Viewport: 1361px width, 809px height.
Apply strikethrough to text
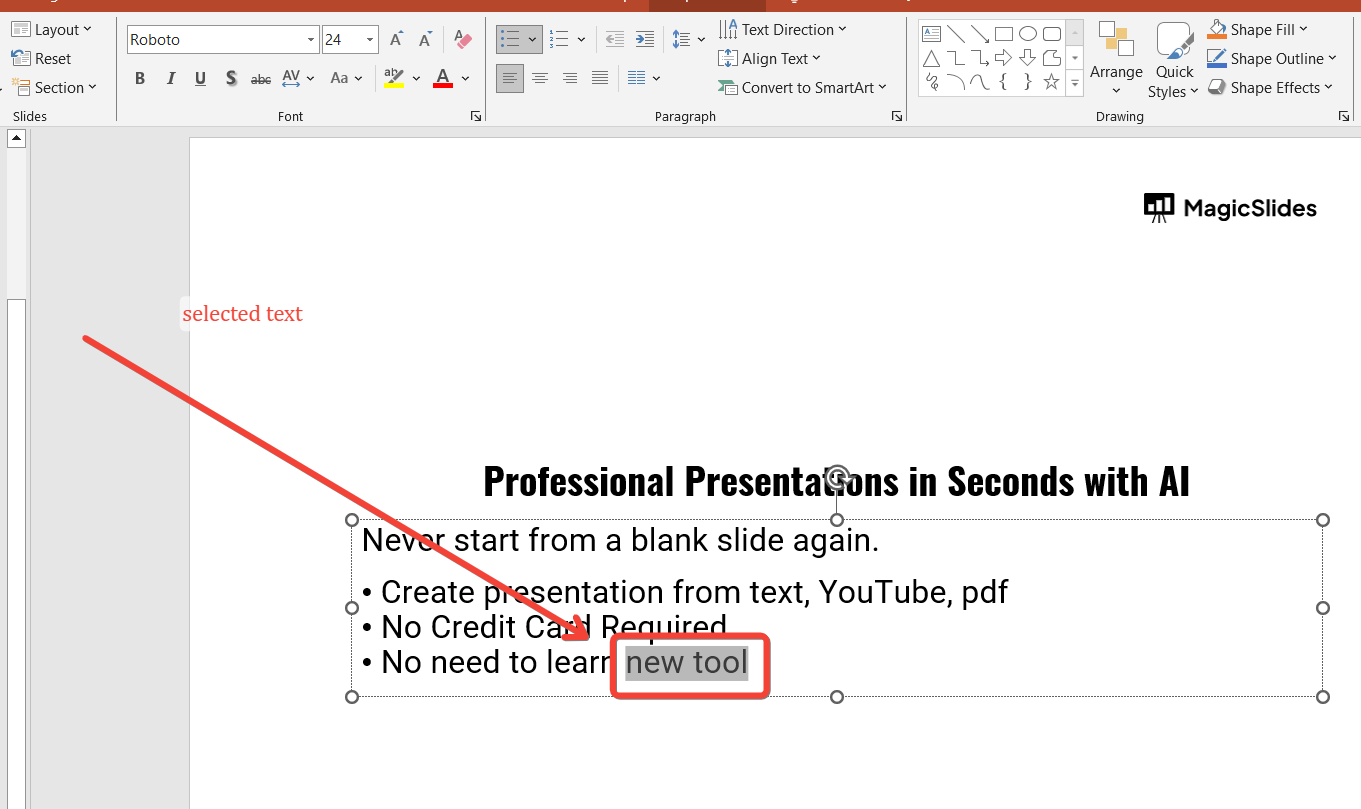(x=261, y=78)
